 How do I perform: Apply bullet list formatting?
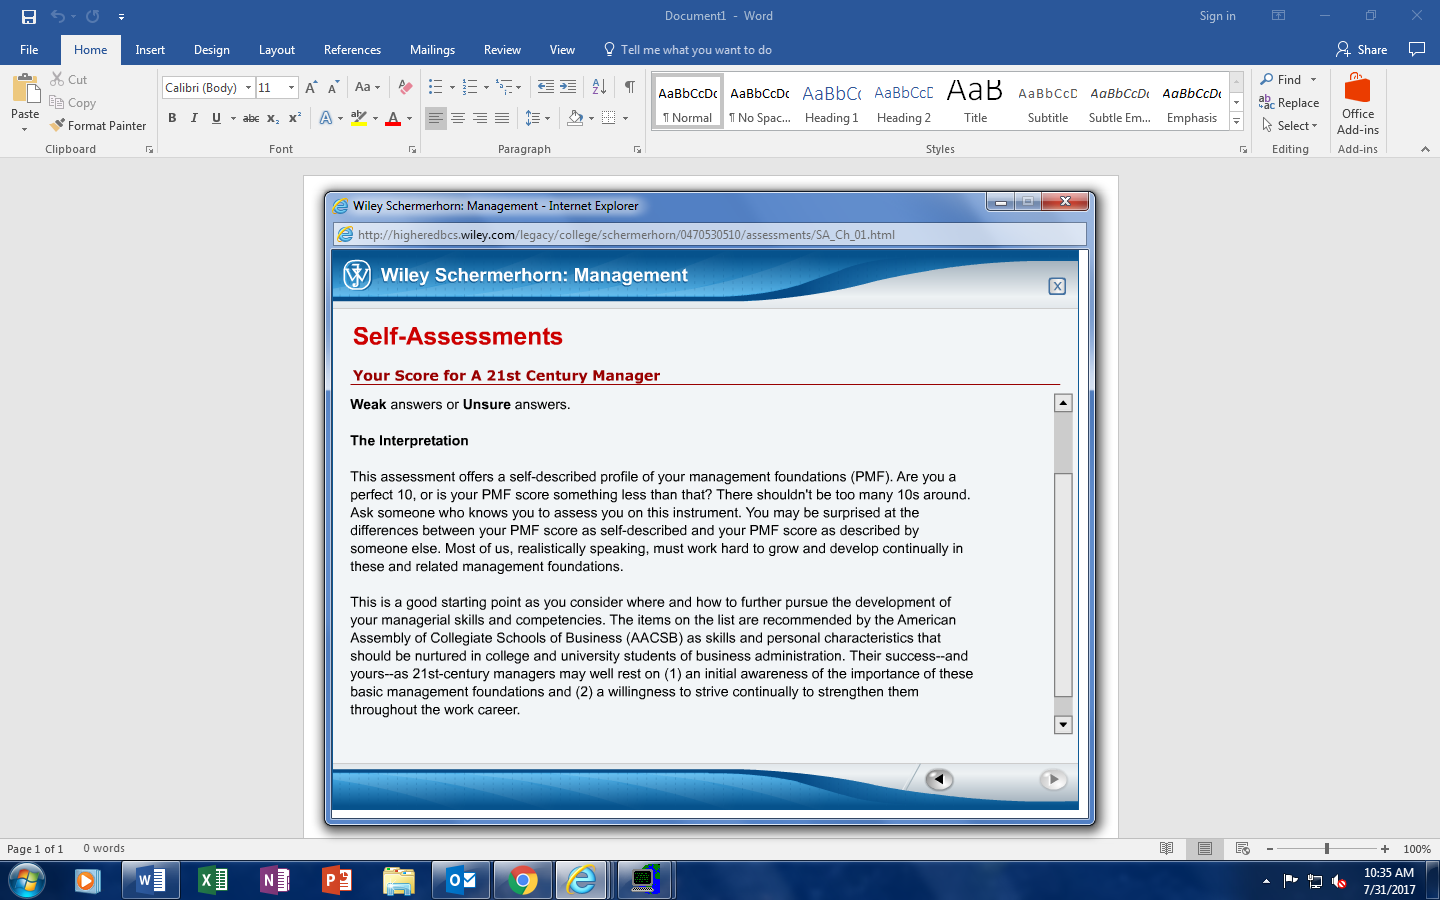click(435, 87)
